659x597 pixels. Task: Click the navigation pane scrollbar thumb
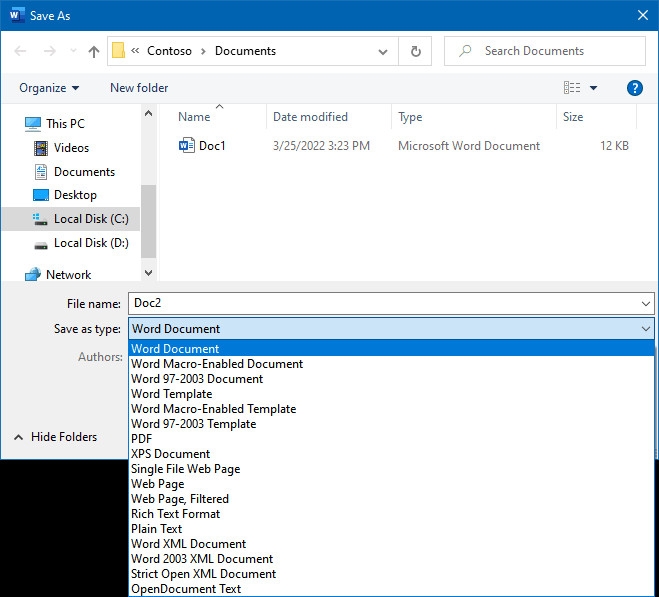click(148, 221)
